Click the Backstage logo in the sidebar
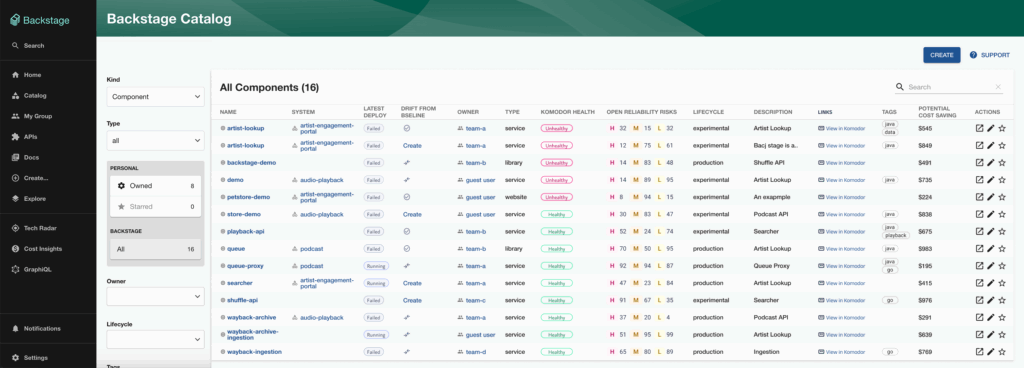1024x368 pixels. [39, 20]
